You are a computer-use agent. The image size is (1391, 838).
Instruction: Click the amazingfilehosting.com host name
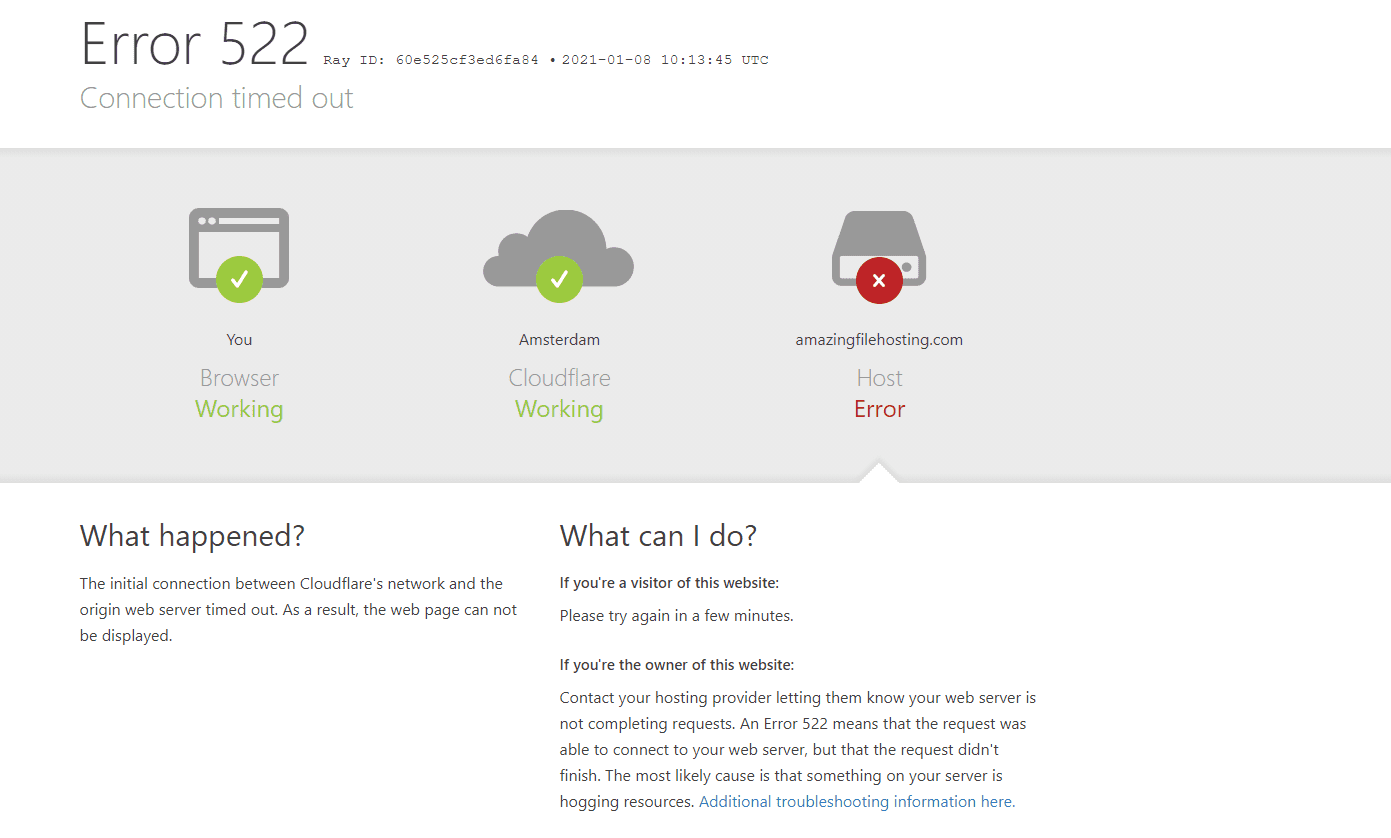(879, 340)
